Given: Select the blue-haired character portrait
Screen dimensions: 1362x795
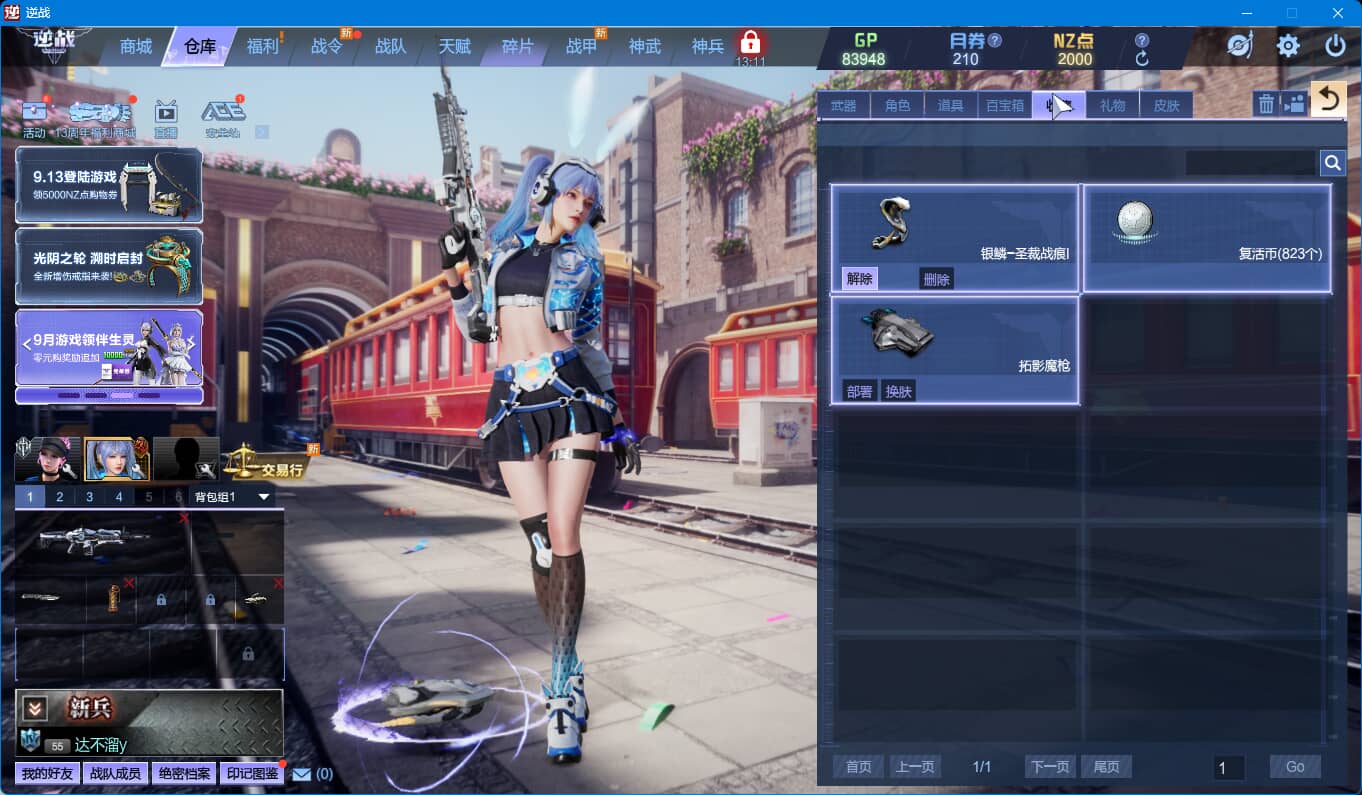Looking at the screenshot, I should pyautogui.click(x=116, y=459).
